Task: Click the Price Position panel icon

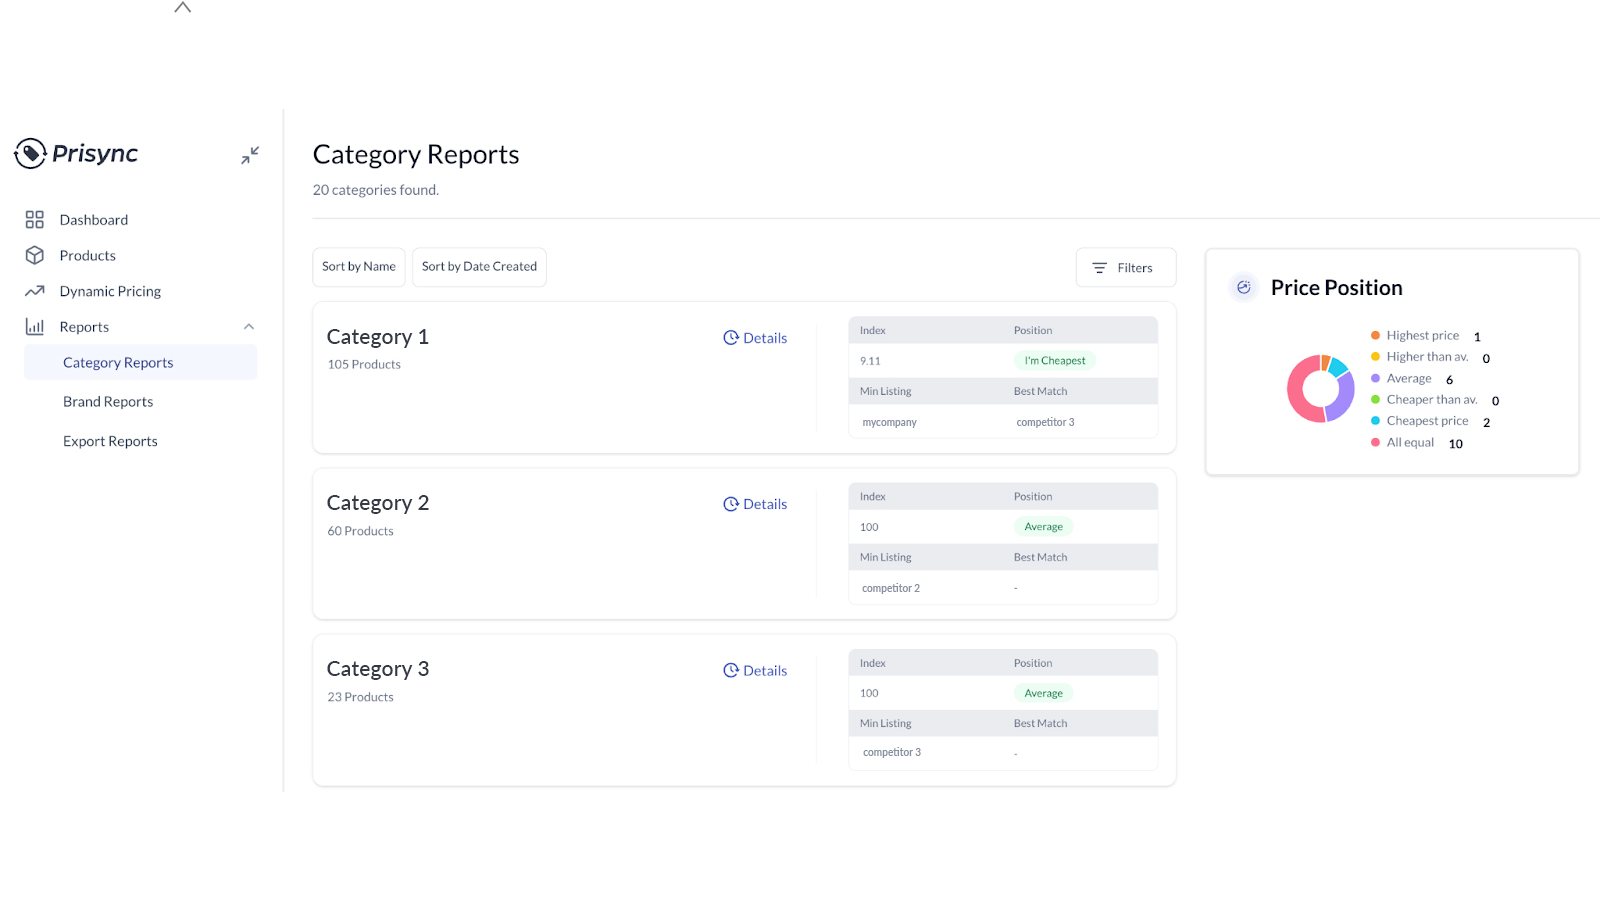Action: (1243, 287)
